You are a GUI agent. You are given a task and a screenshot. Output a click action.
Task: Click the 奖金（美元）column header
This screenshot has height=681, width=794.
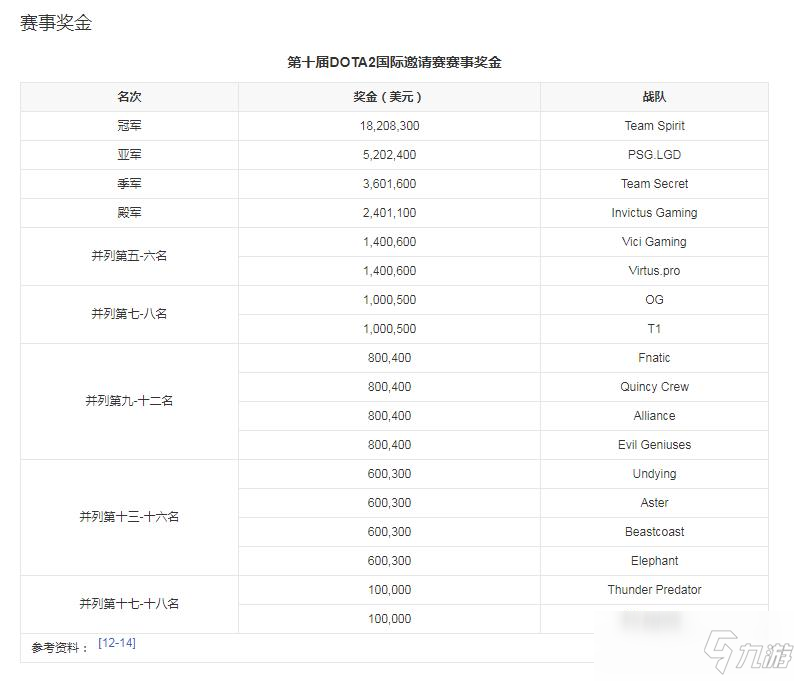pos(389,96)
